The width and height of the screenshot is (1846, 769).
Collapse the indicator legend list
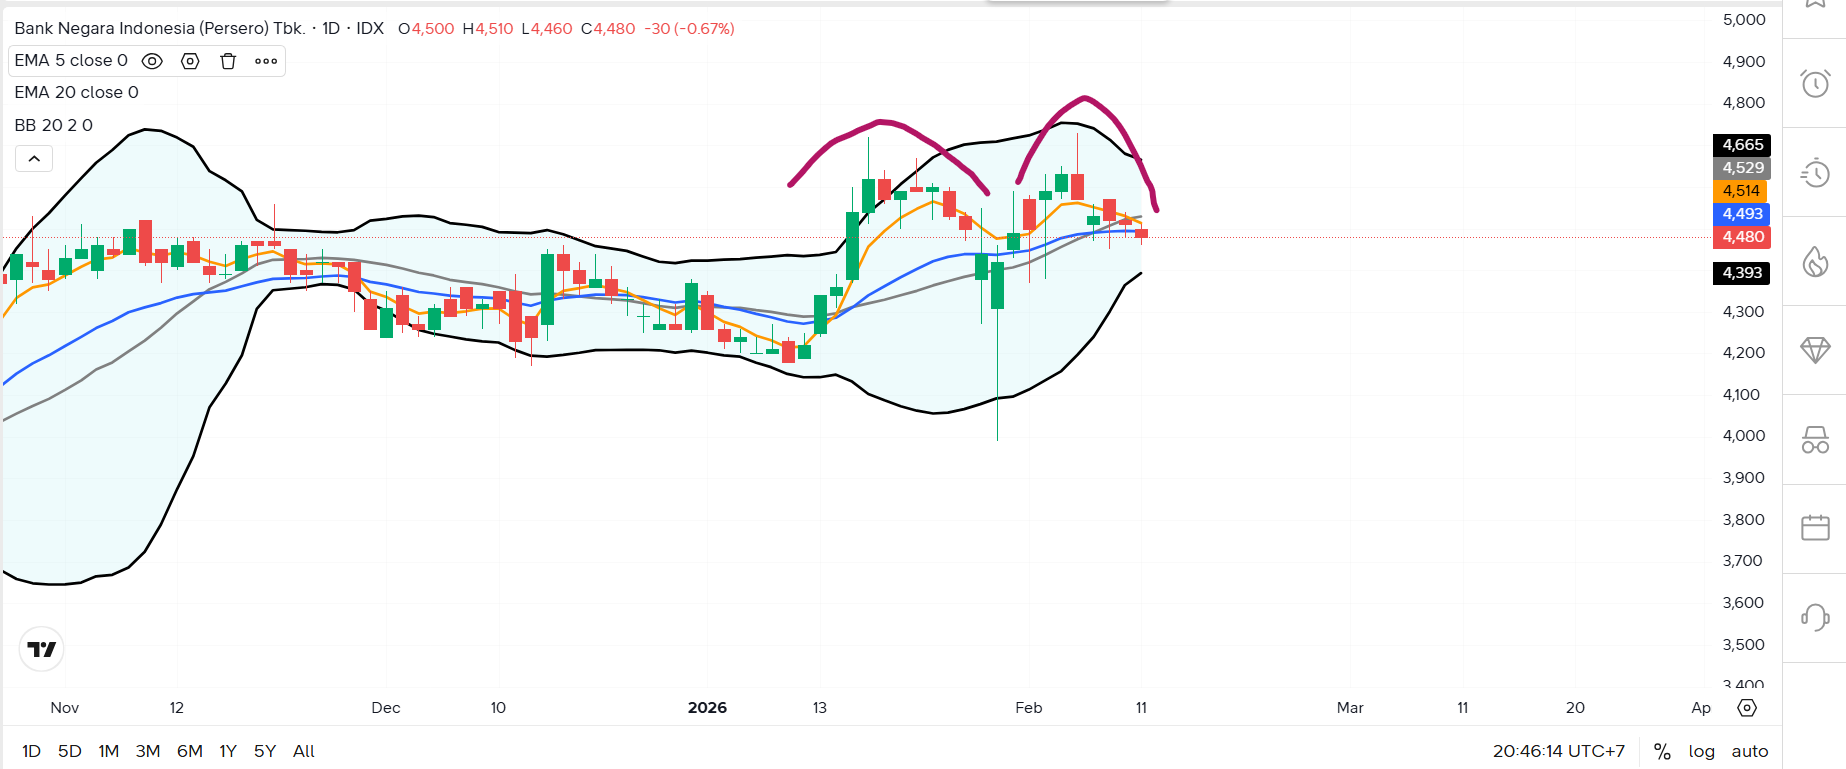coord(34,158)
